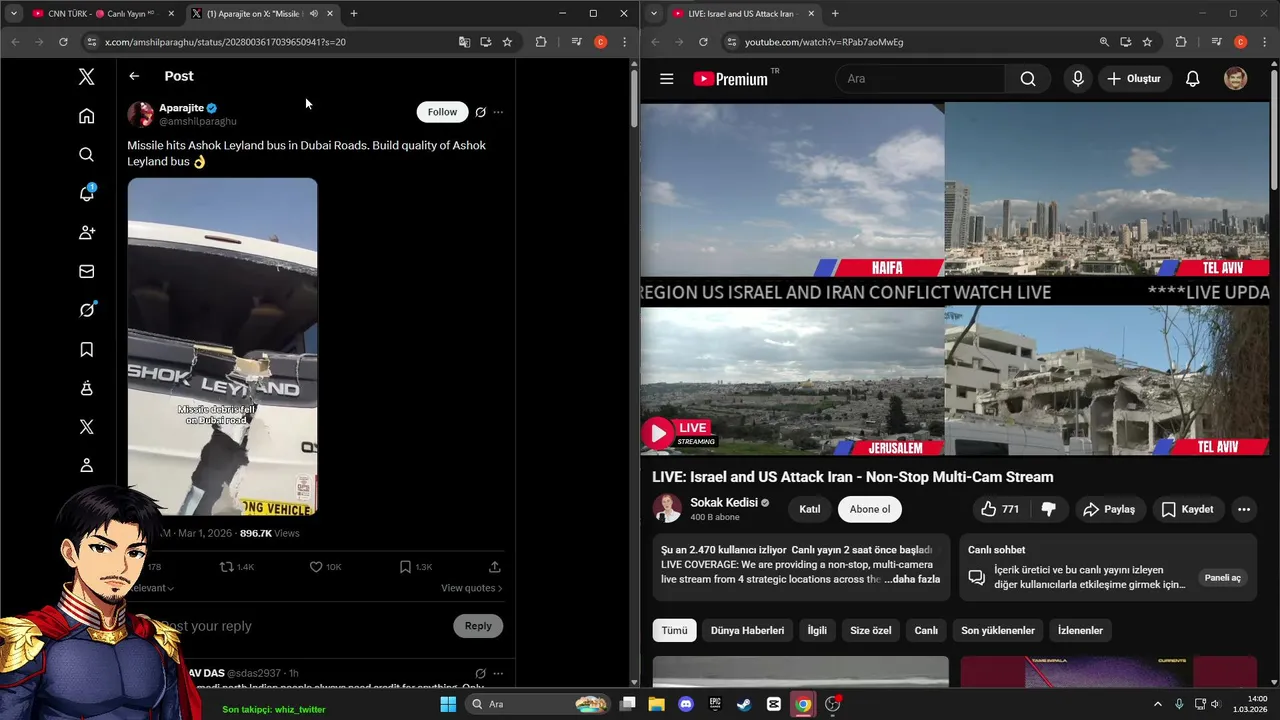
Task: Start YouTube voice search microphone
Action: coord(1077,79)
